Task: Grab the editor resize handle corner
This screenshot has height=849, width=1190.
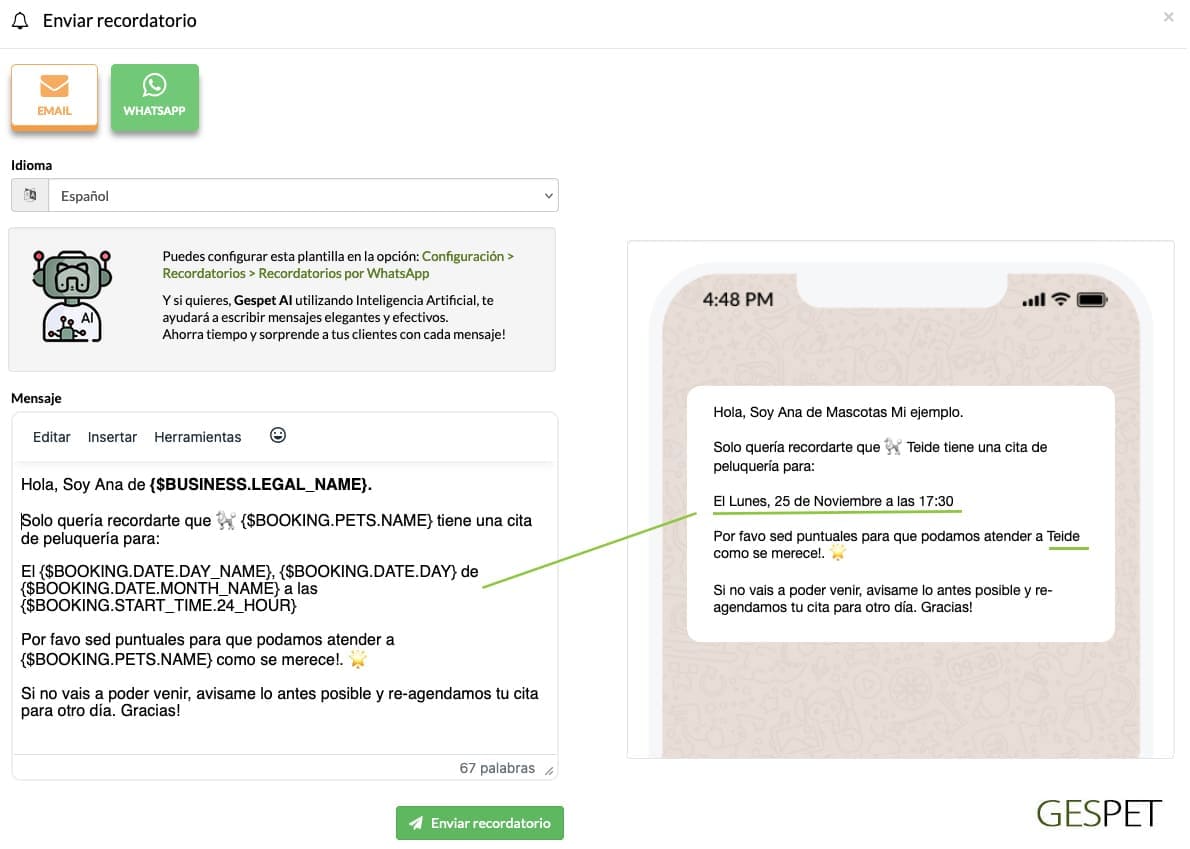Action: coord(549,770)
